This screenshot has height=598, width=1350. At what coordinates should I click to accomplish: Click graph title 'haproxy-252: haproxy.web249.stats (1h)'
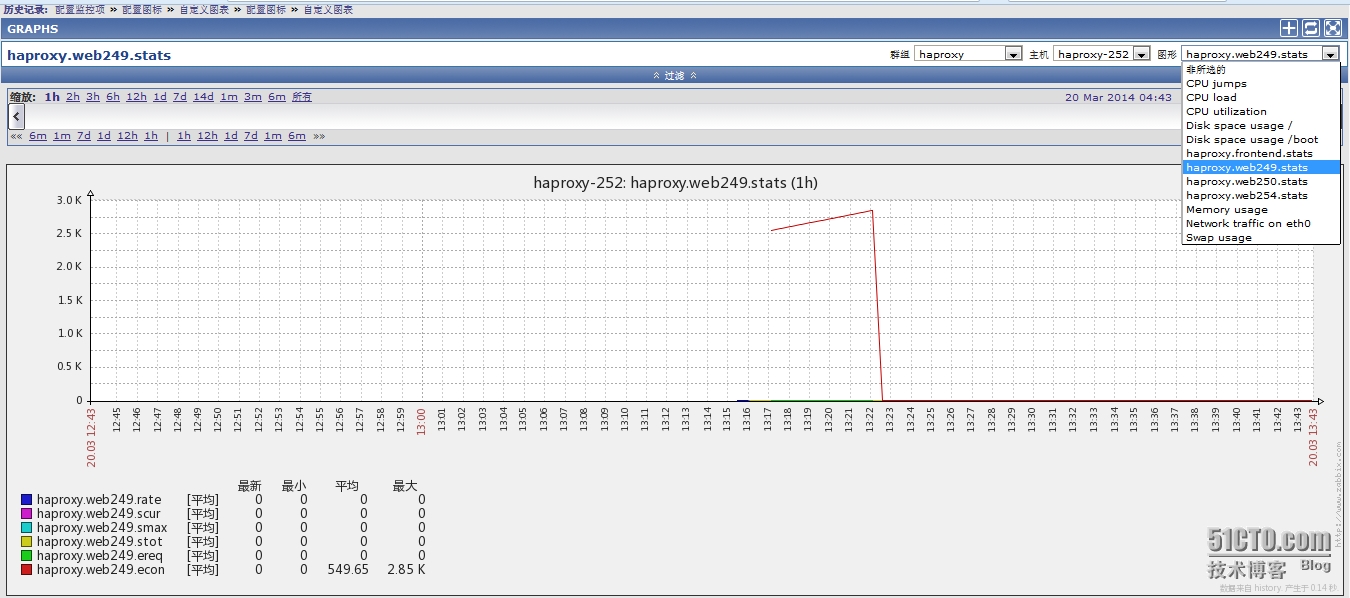tap(676, 182)
